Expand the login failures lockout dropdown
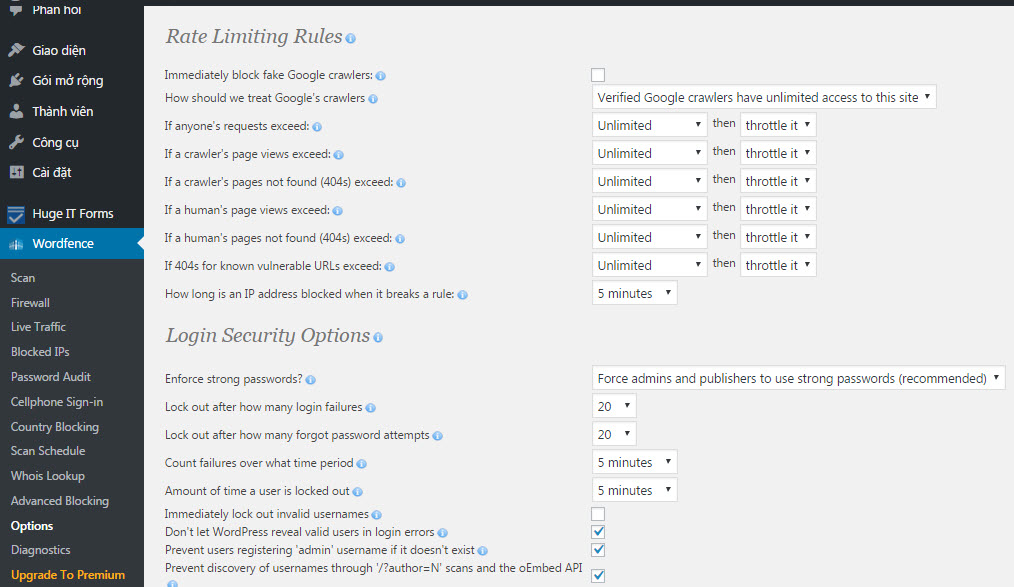Screen dimensions: 1014x587 [613, 406]
